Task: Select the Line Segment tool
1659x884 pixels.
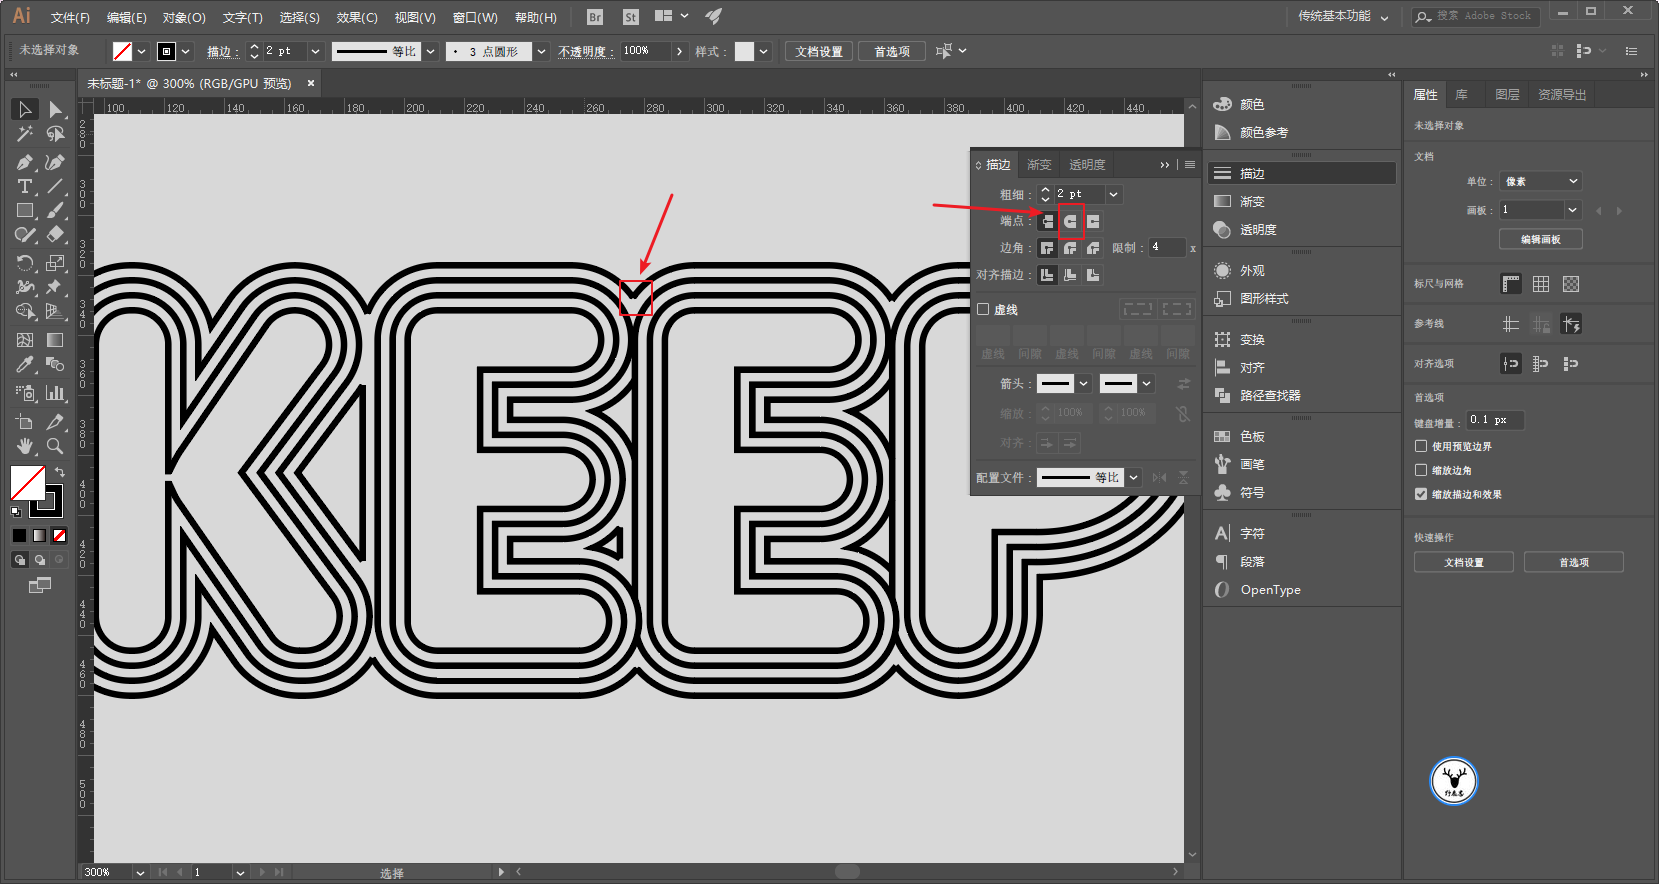Action: click(55, 187)
